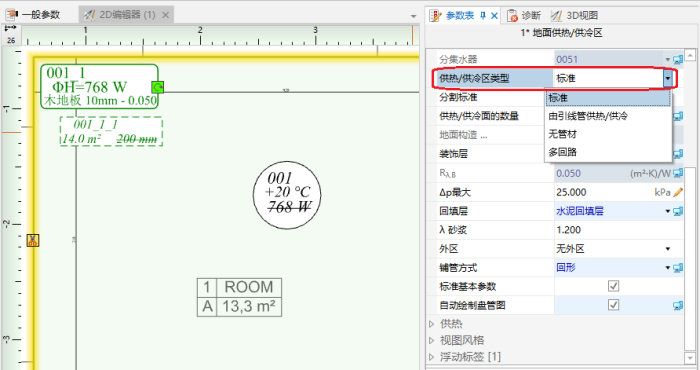Switch to the 诊断 tab
Viewport: 700px width, 370px height.
pos(524,16)
